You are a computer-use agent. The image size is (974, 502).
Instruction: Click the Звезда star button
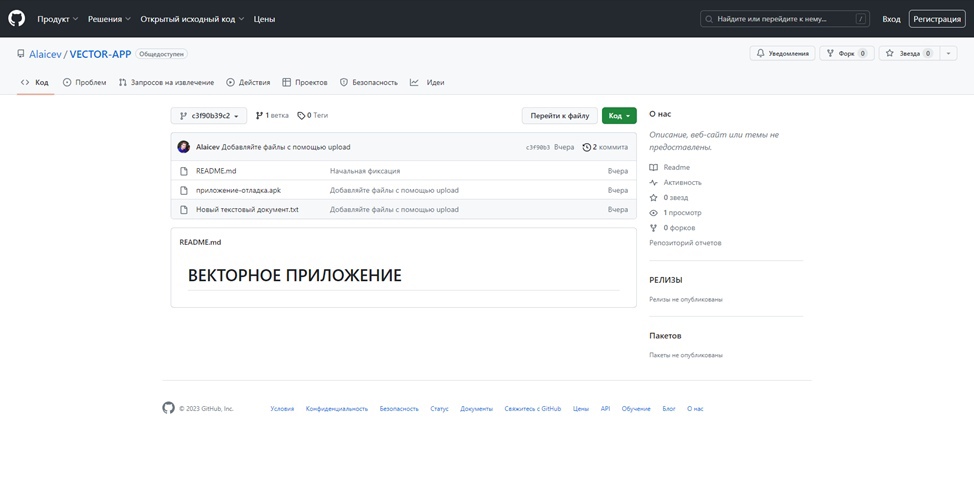[x=909, y=53]
